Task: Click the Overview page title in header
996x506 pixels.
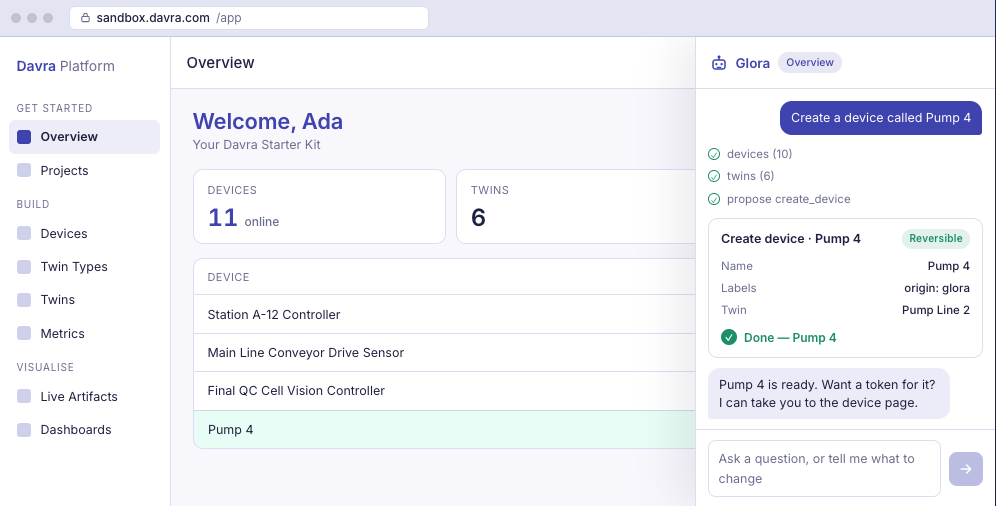Action: (220, 62)
